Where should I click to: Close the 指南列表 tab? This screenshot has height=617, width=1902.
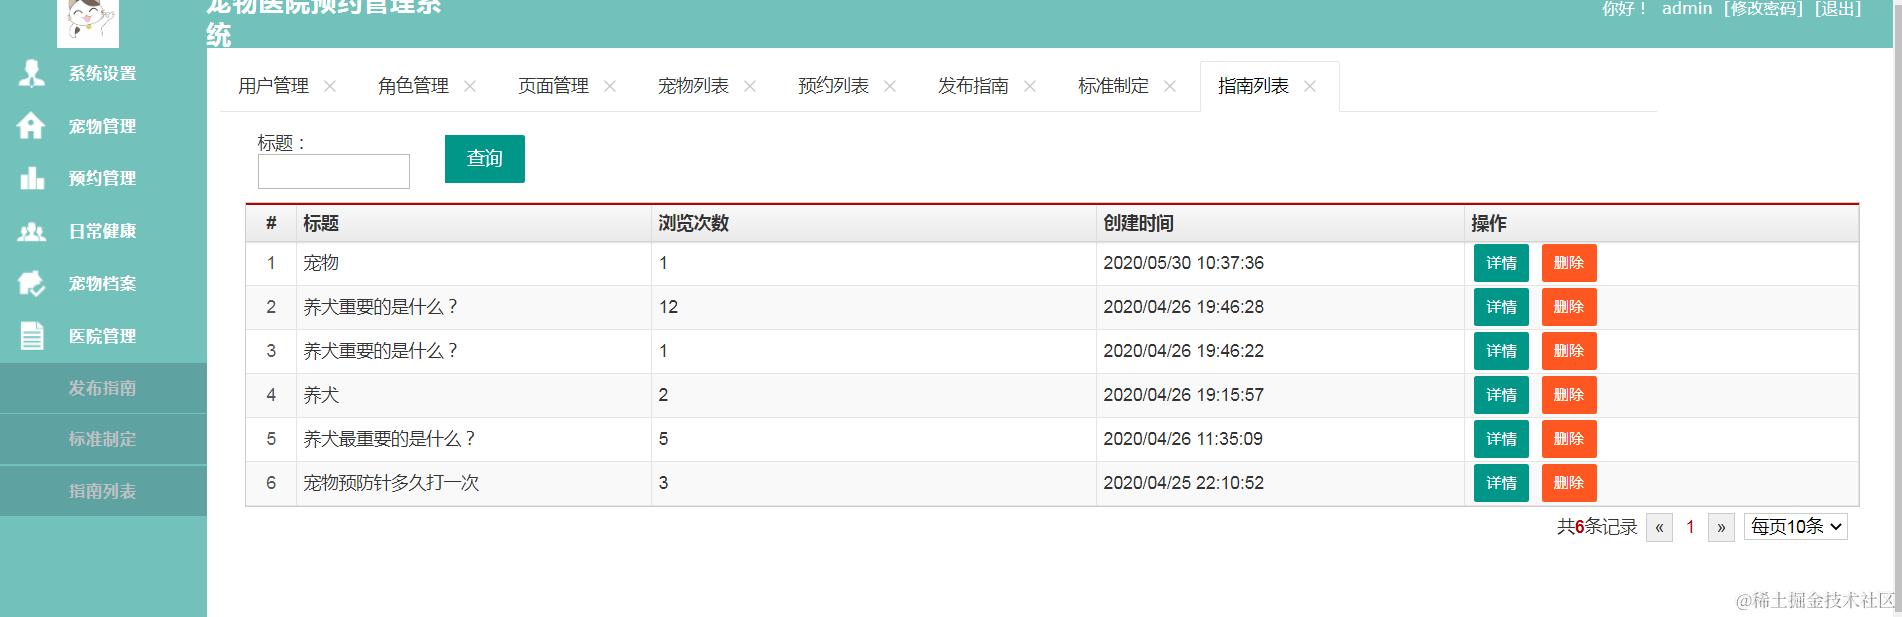point(1310,86)
